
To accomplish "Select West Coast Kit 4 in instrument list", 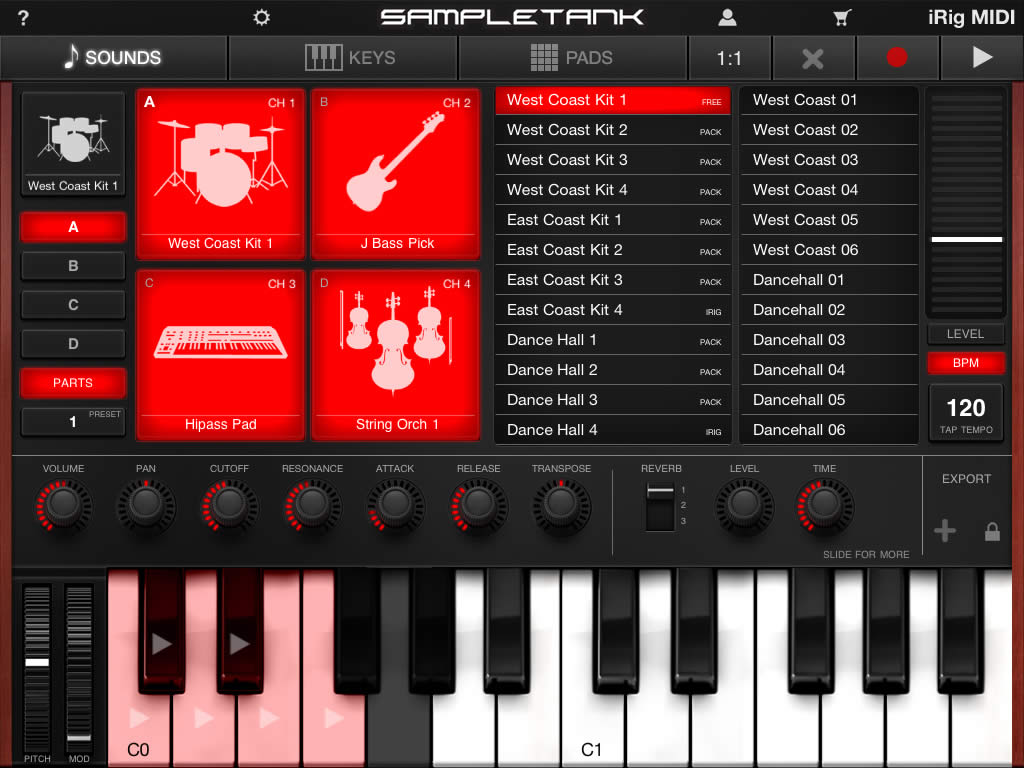I will (x=613, y=190).
